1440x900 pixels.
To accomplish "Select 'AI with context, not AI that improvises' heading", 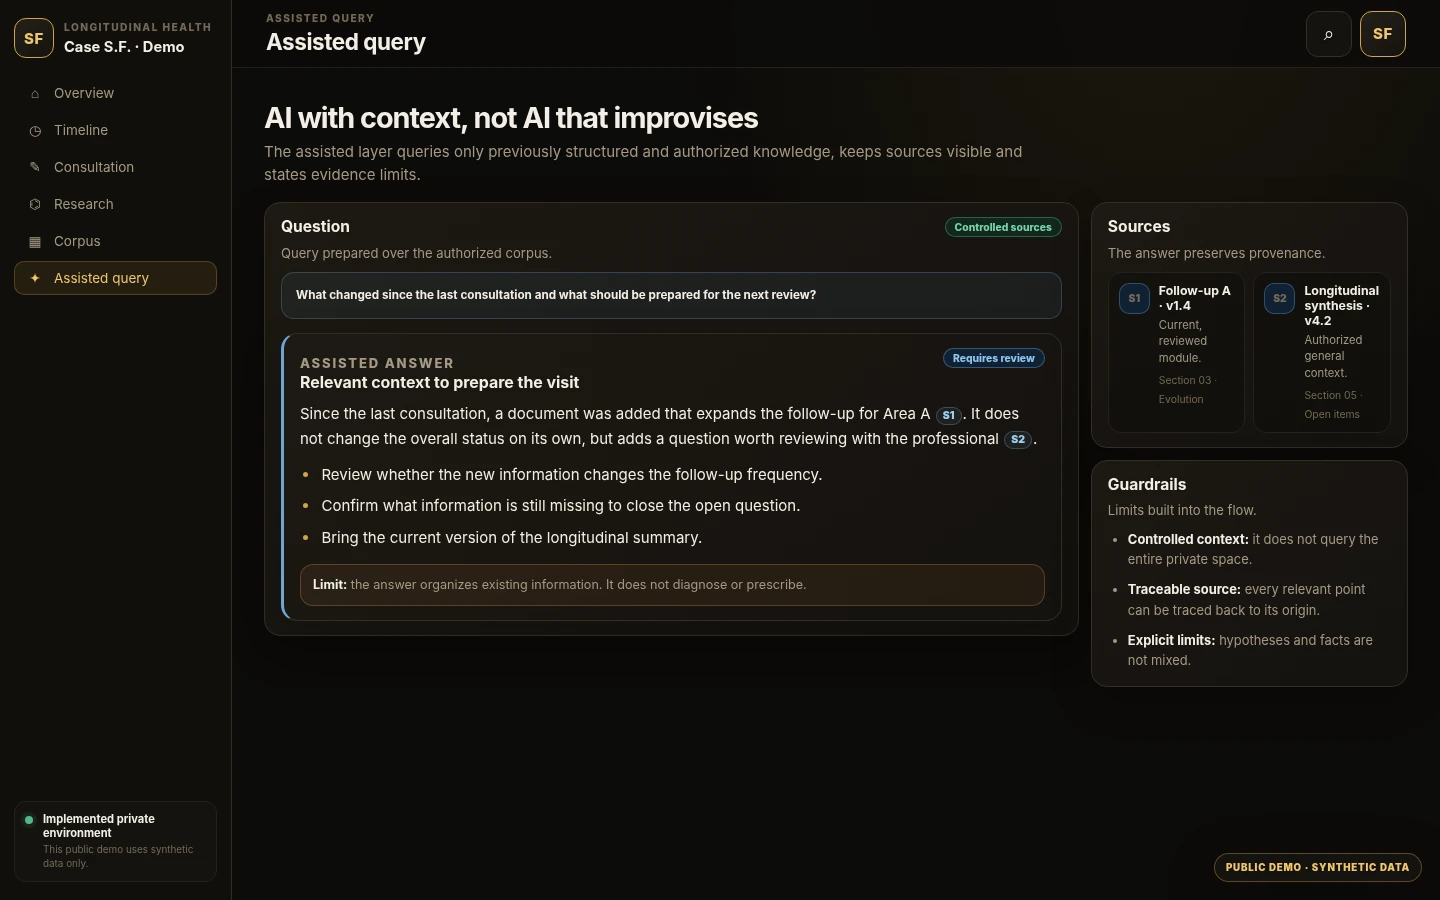I will tap(511, 118).
